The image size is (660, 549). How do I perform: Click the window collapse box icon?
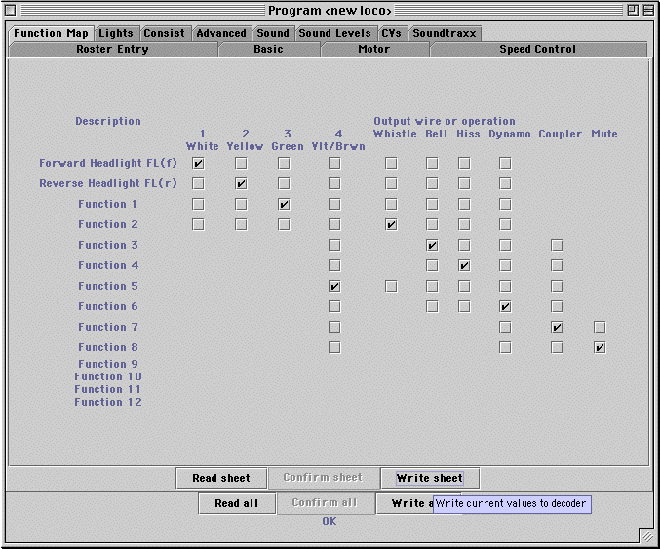coord(648,10)
